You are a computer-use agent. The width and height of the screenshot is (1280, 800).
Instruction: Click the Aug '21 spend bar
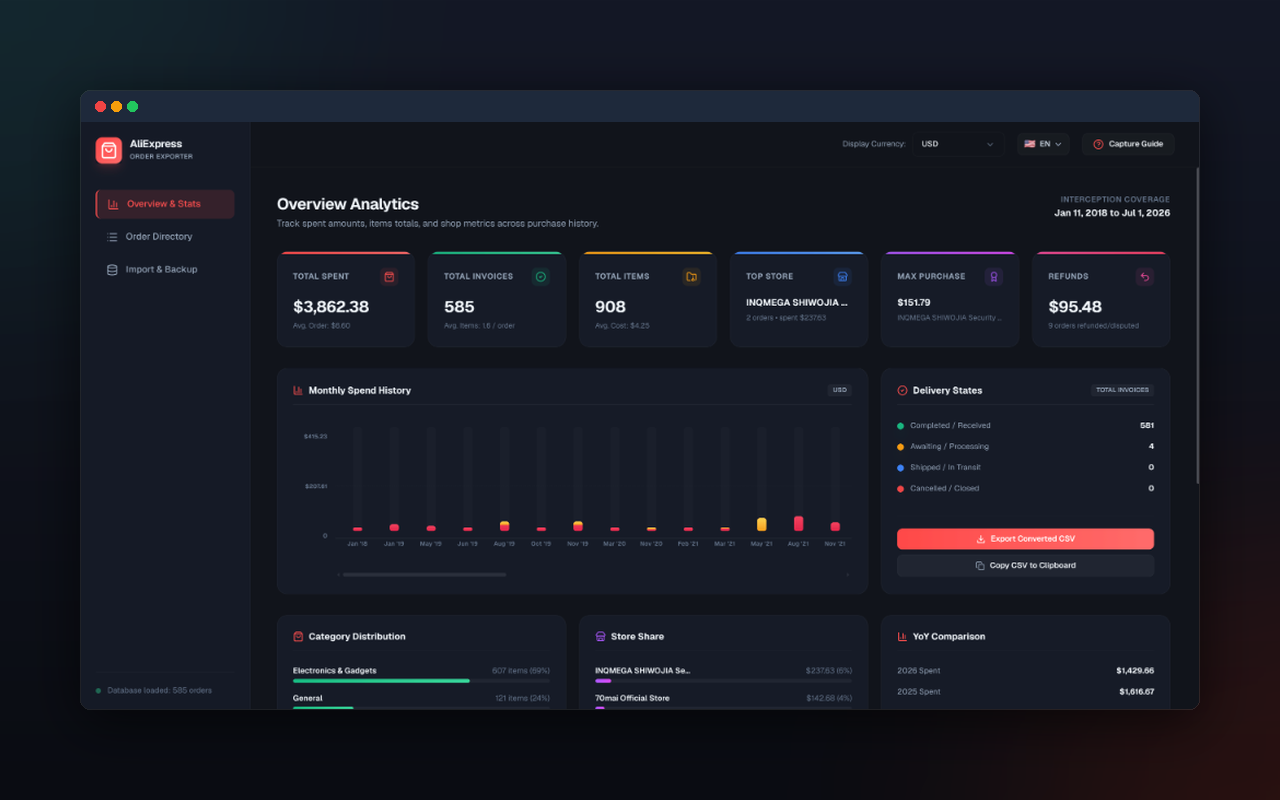pyautogui.click(x=798, y=523)
